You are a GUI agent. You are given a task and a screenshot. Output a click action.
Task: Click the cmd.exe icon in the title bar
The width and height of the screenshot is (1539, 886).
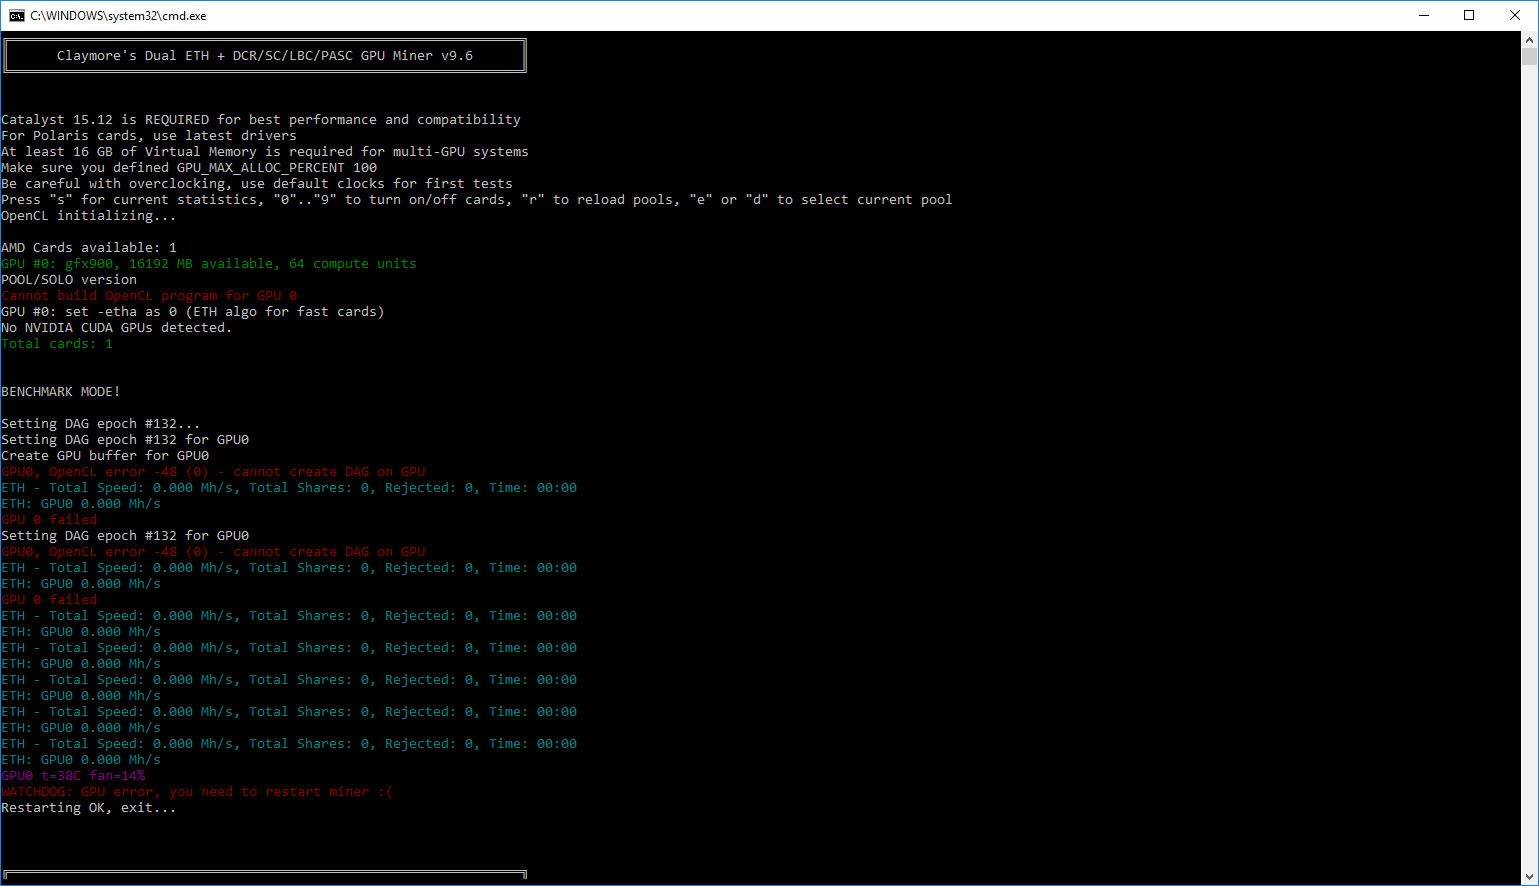17,15
